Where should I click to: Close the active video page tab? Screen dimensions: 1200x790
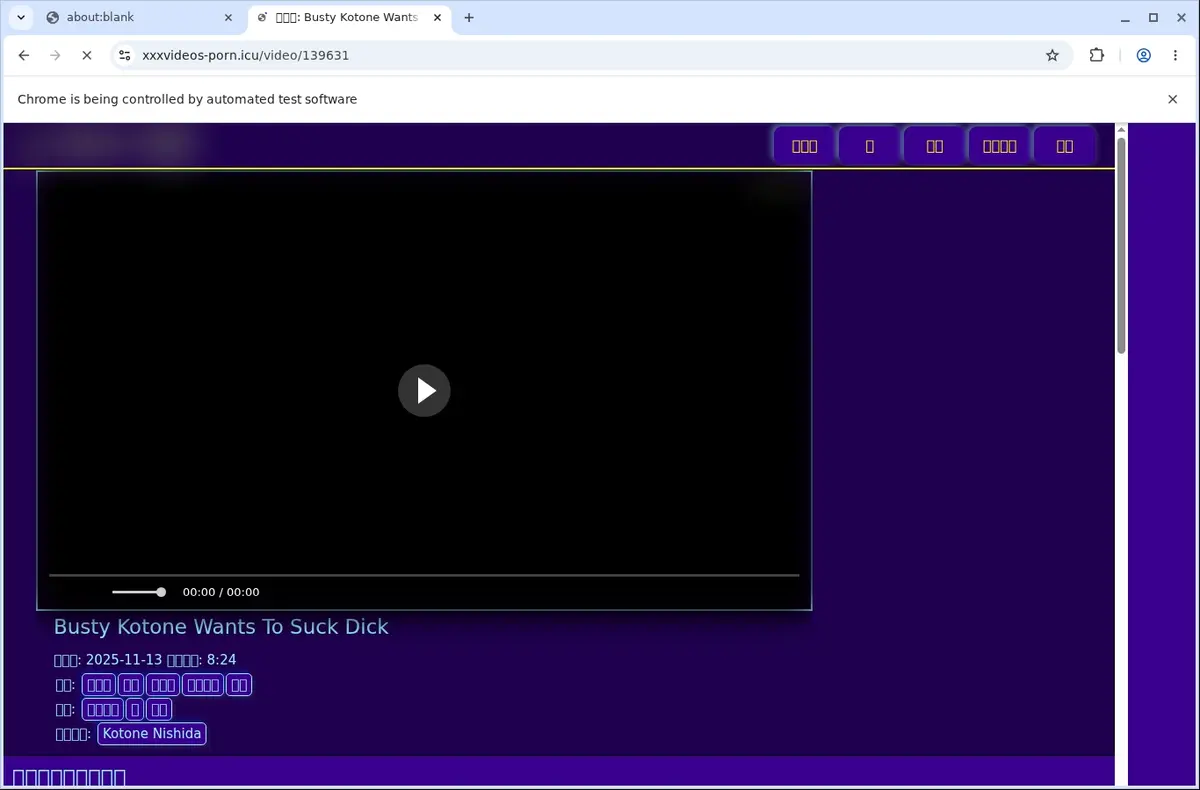[437, 17]
